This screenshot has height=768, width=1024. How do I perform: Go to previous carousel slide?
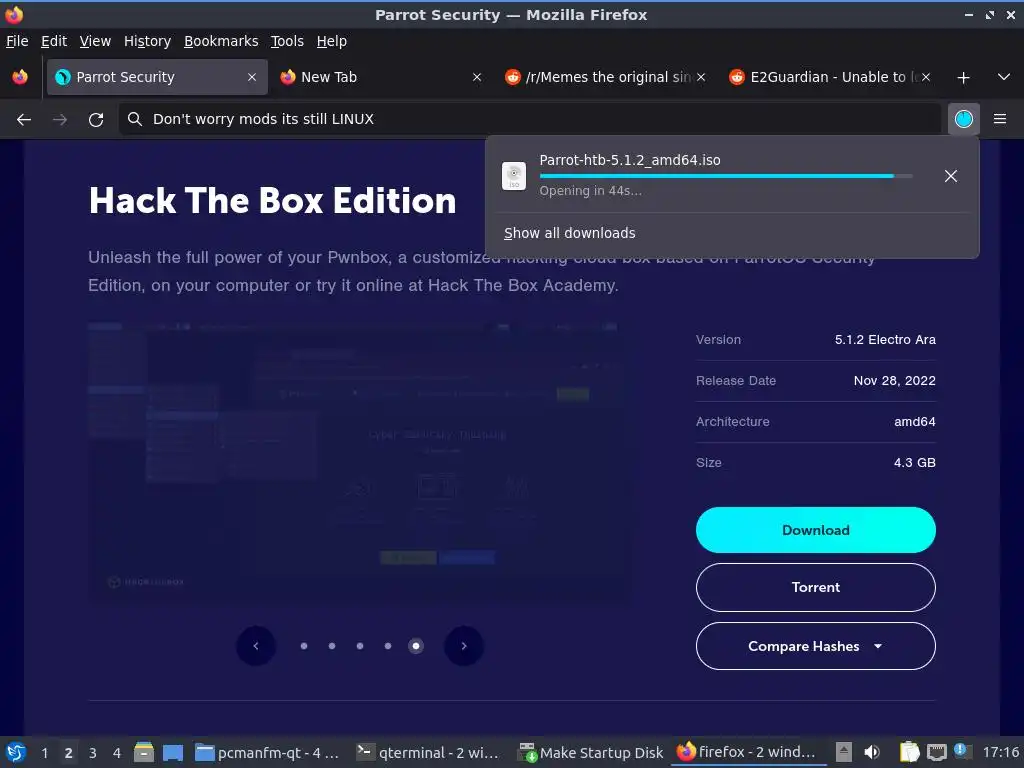tap(255, 646)
